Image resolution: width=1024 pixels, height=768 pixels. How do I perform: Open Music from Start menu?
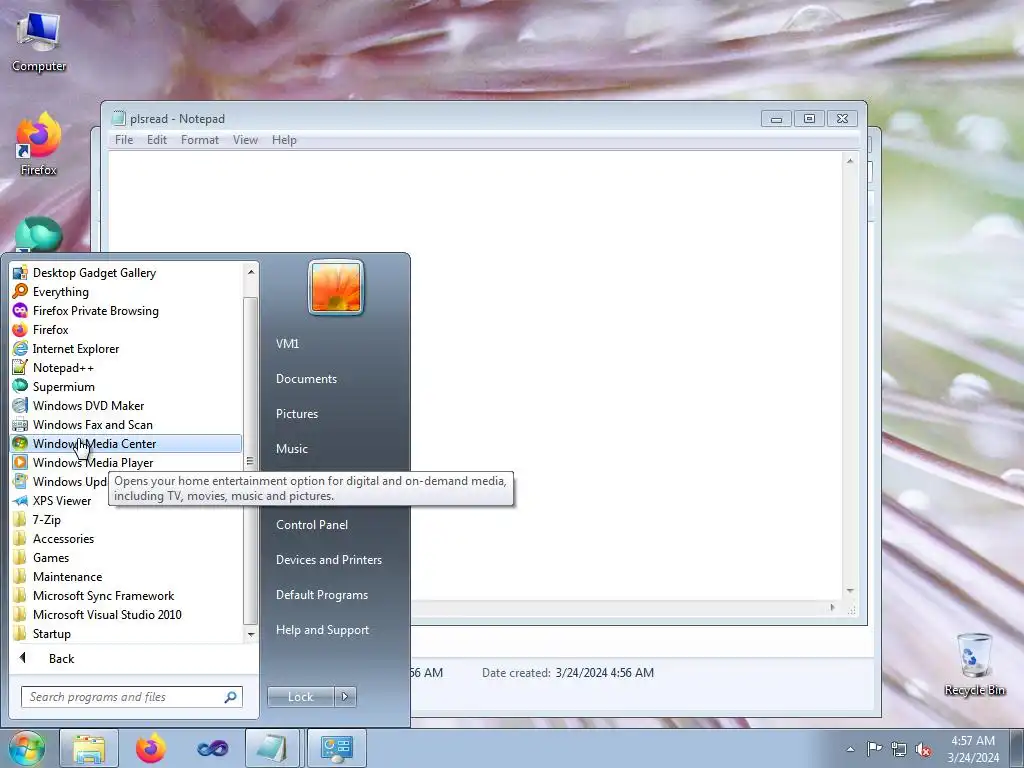tap(292, 449)
